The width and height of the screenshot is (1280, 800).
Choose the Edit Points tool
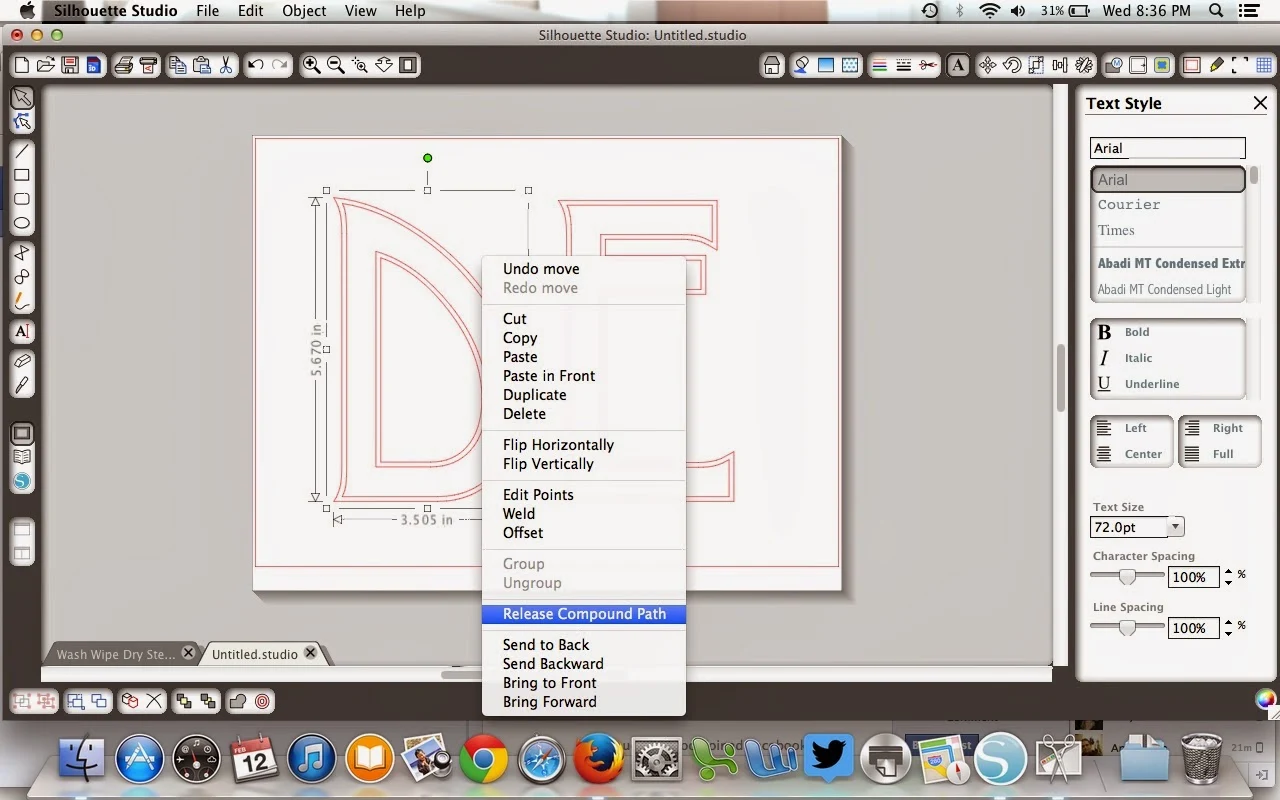coord(22,122)
